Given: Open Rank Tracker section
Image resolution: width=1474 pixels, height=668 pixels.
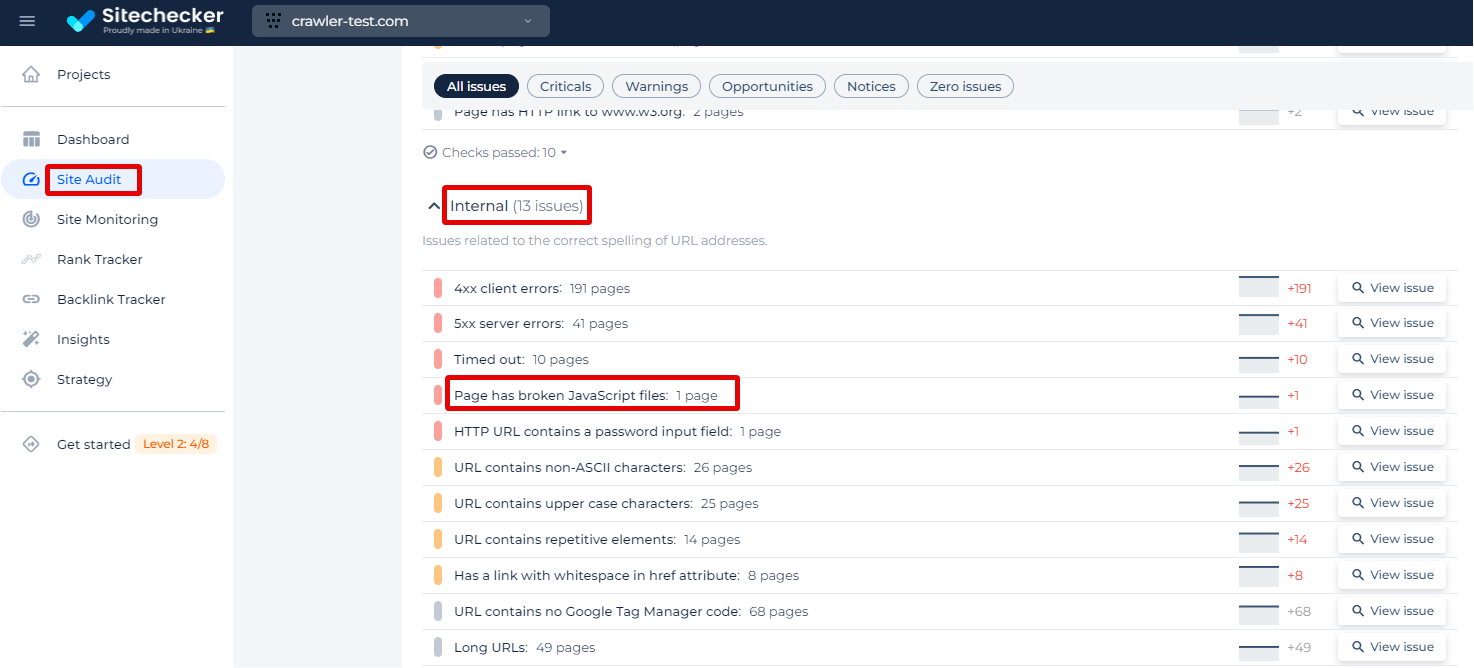Looking at the screenshot, I should pos(100,259).
